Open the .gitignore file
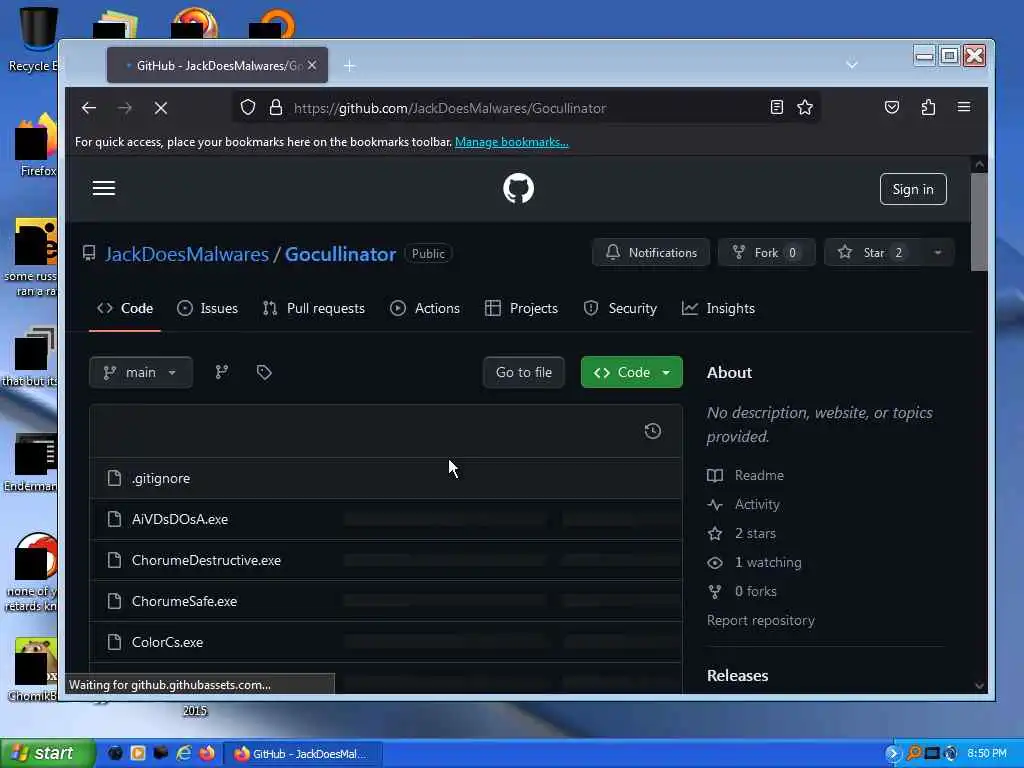 (161, 478)
